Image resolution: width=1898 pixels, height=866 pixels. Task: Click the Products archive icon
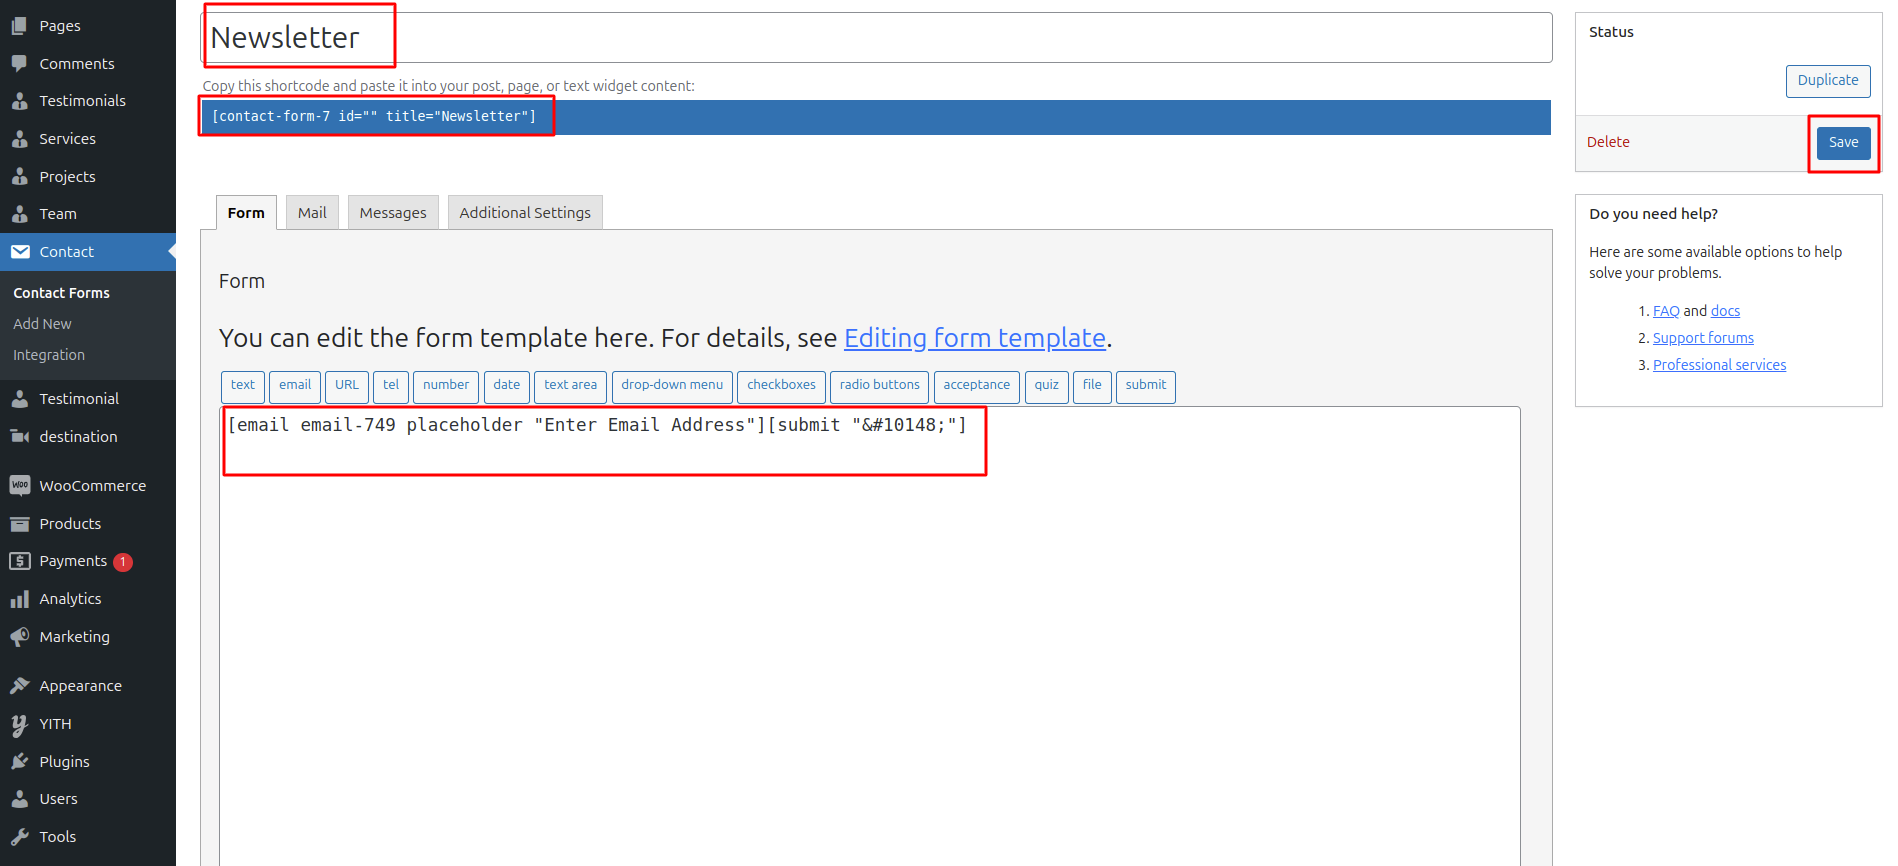coord(19,524)
